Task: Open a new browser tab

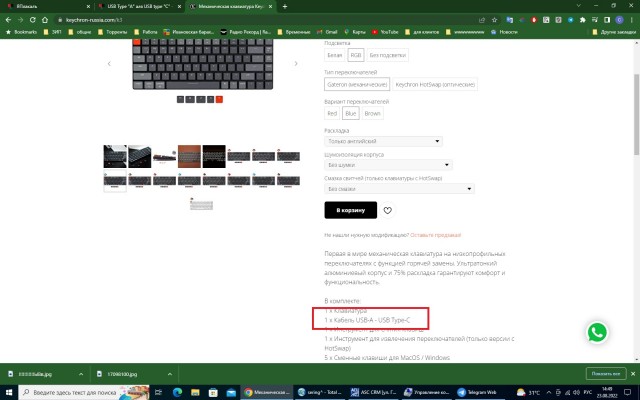Action: (x=285, y=6)
